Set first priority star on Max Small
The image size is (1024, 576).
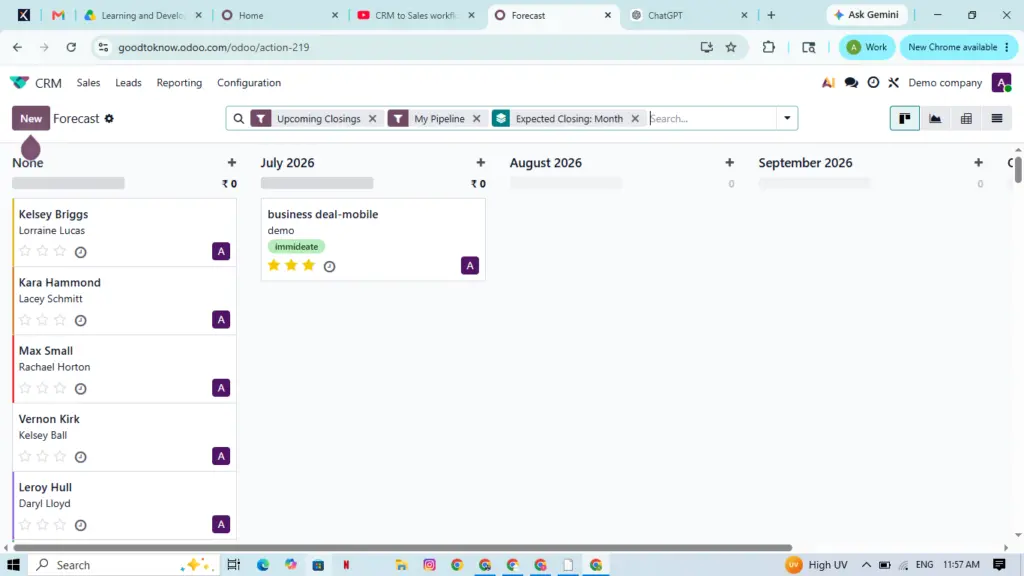point(25,388)
